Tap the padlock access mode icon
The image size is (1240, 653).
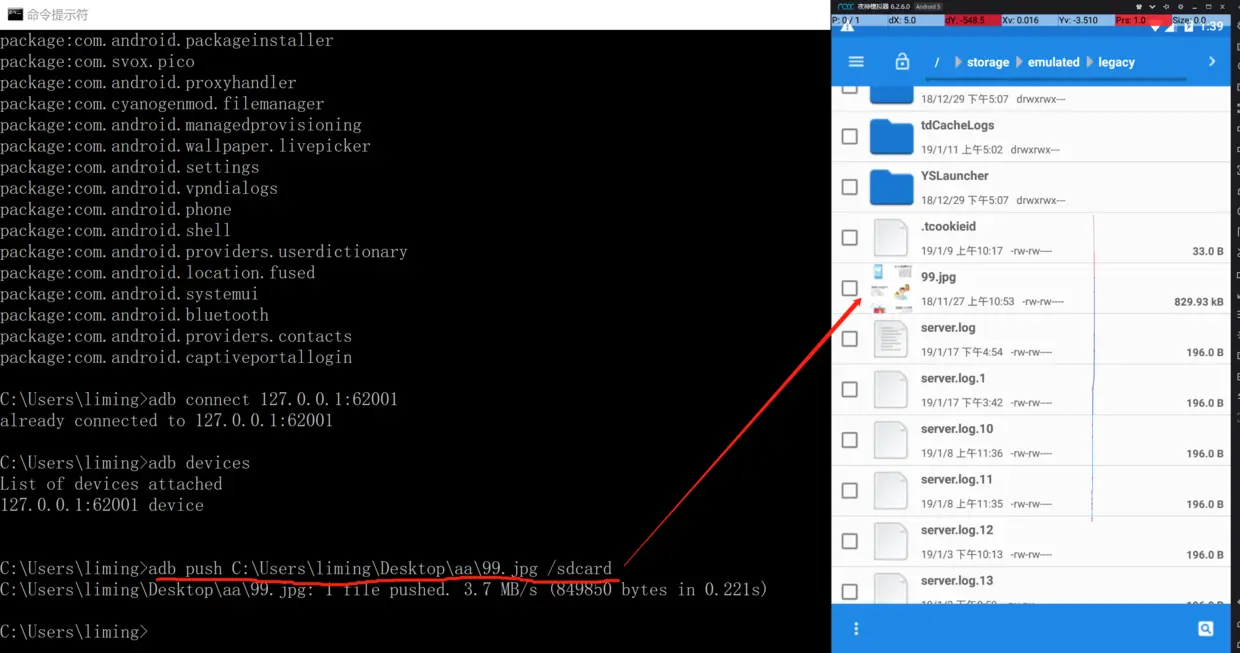[902, 62]
